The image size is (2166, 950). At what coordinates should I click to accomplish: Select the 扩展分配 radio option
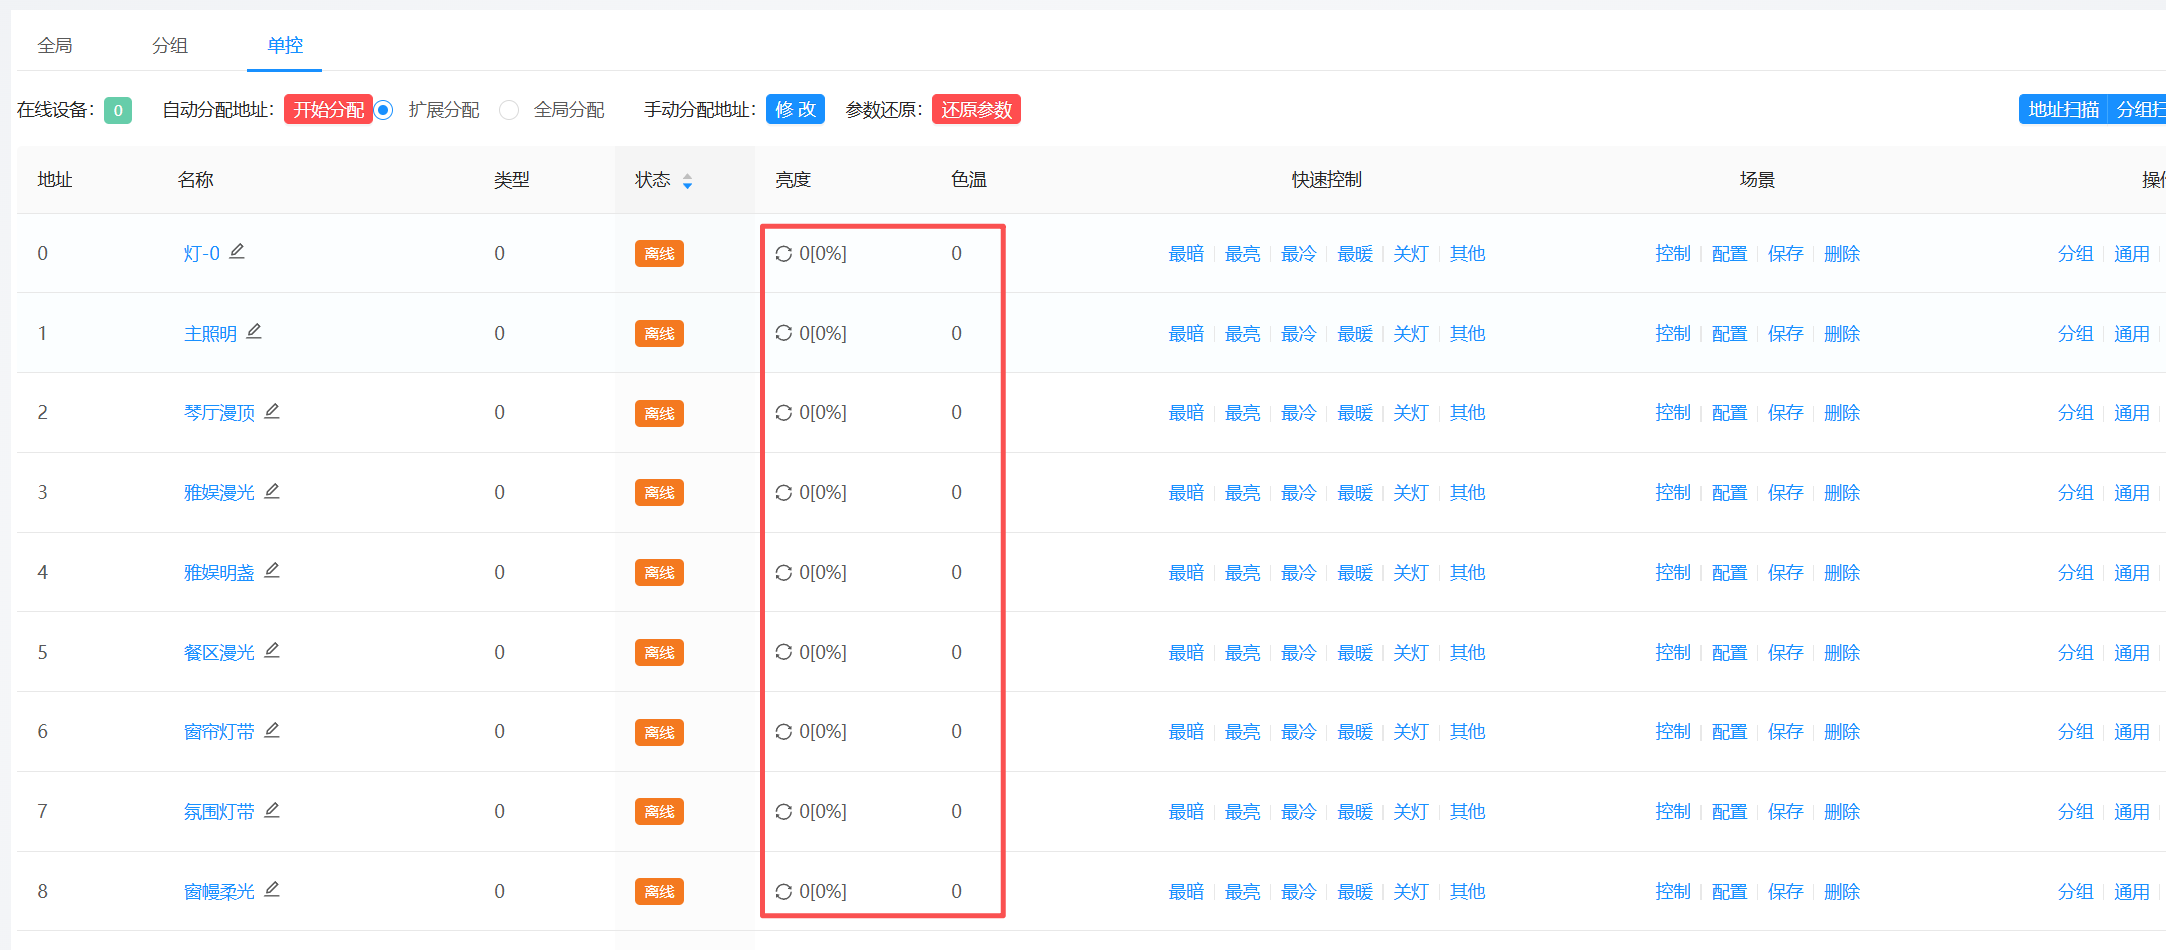click(384, 110)
